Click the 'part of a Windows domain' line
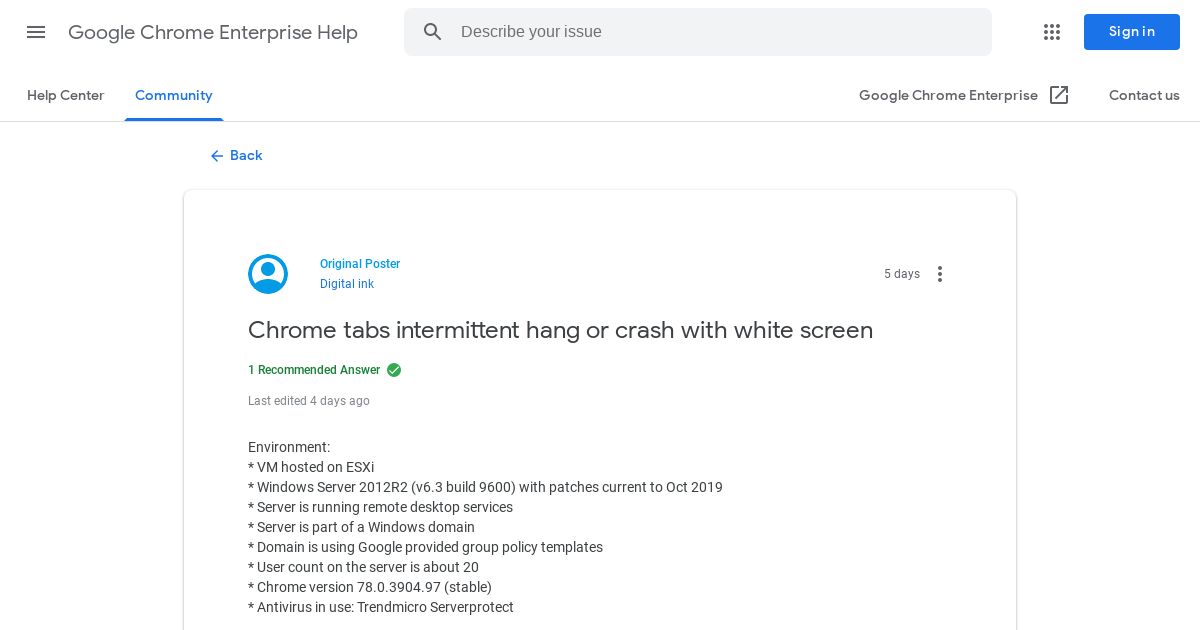Screen dimensions: 1200x630 pos(361,527)
